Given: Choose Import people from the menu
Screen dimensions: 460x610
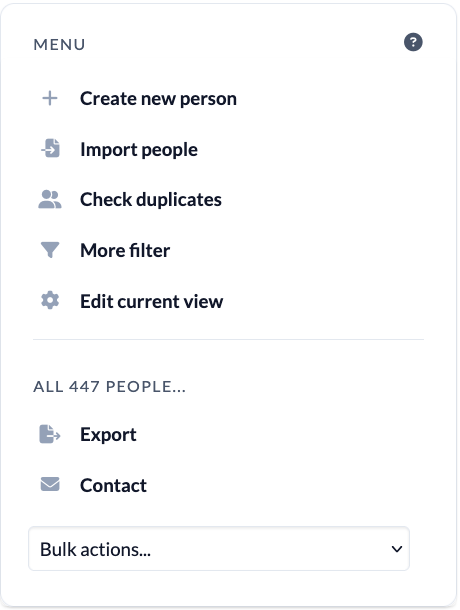Looking at the screenshot, I should point(139,150).
